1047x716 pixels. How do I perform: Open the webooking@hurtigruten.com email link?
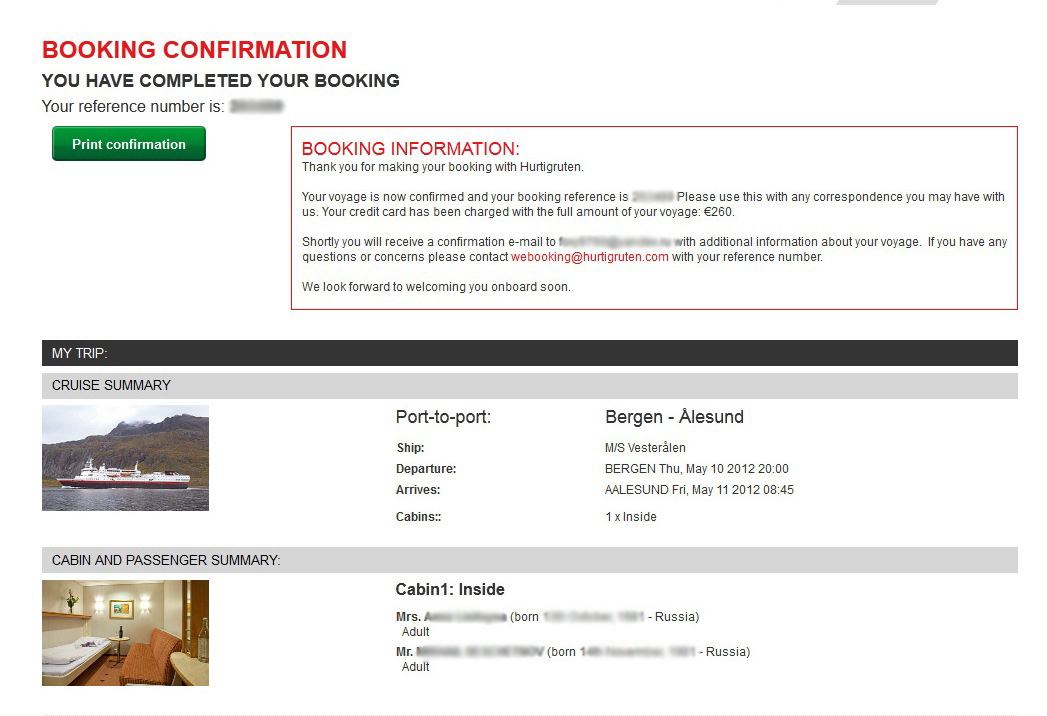tap(590, 257)
